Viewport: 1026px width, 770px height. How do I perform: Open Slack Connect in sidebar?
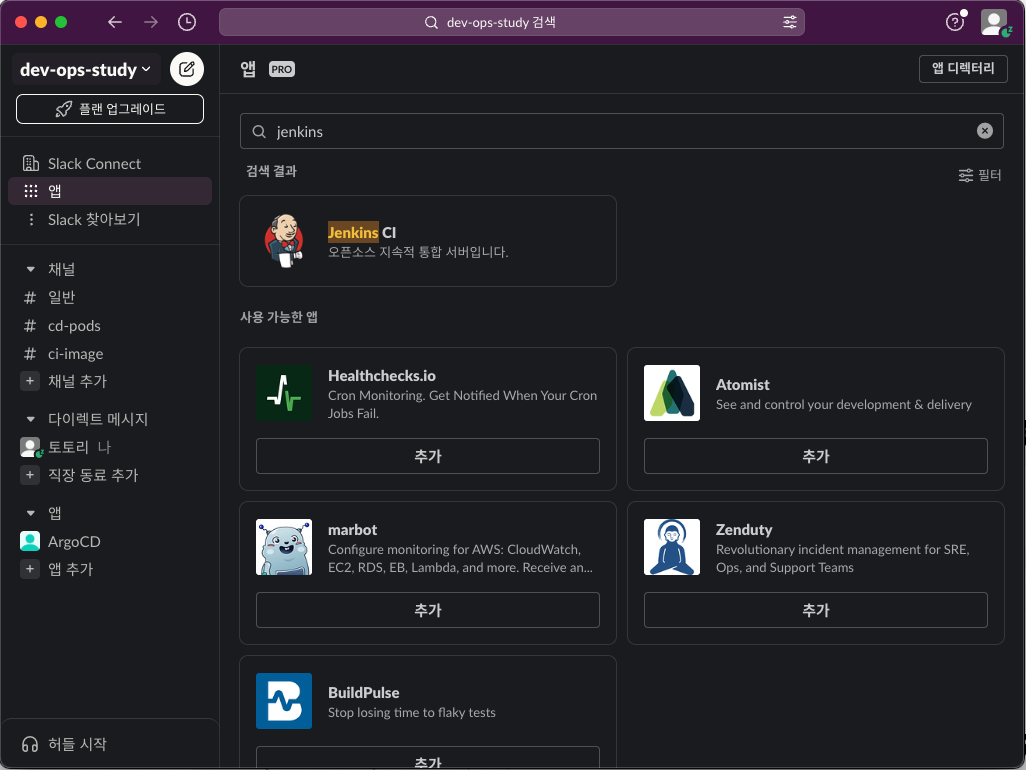point(110,164)
